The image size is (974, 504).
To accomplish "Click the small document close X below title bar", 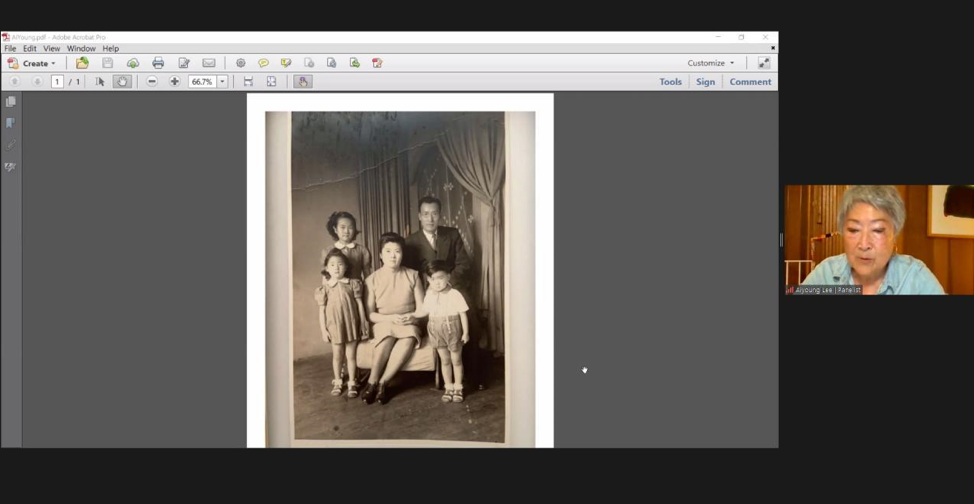I will (773, 48).
